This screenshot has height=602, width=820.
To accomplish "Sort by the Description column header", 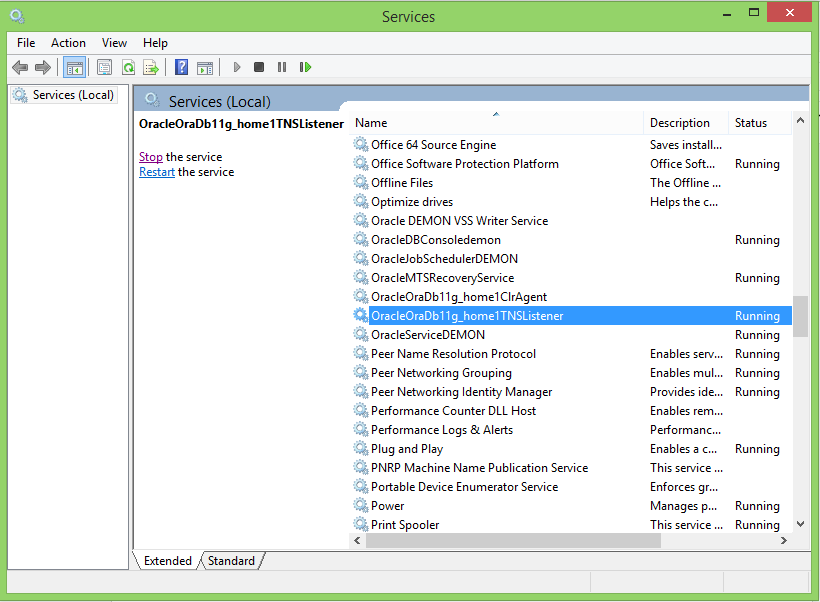I will (686, 123).
